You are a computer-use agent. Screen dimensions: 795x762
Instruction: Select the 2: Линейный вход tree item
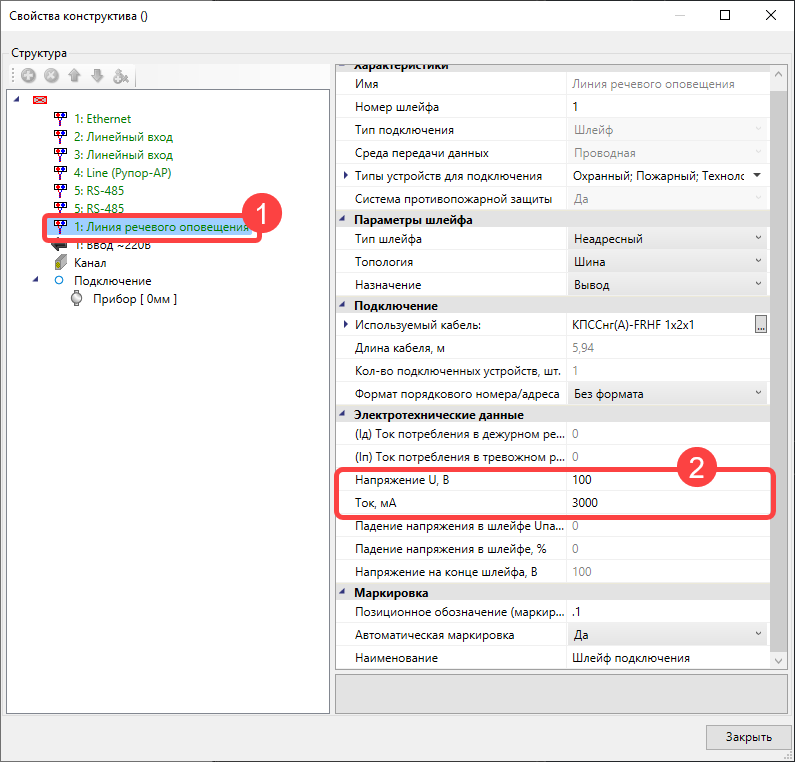click(x=123, y=137)
